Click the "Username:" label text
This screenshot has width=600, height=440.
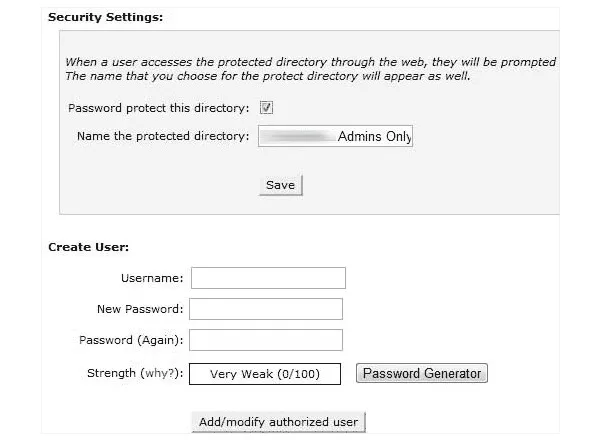pyautogui.click(x=152, y=278)
